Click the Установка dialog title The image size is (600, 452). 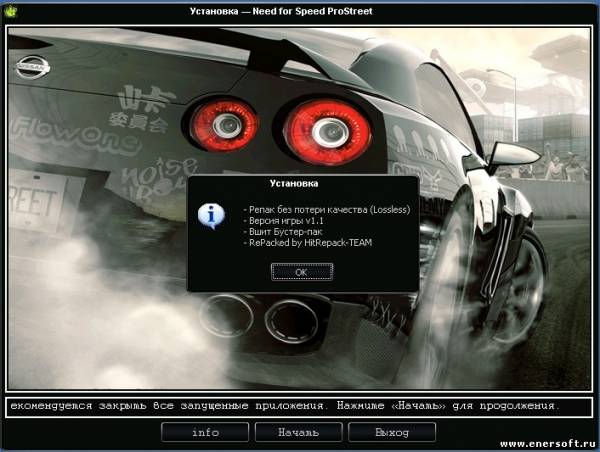293,183
